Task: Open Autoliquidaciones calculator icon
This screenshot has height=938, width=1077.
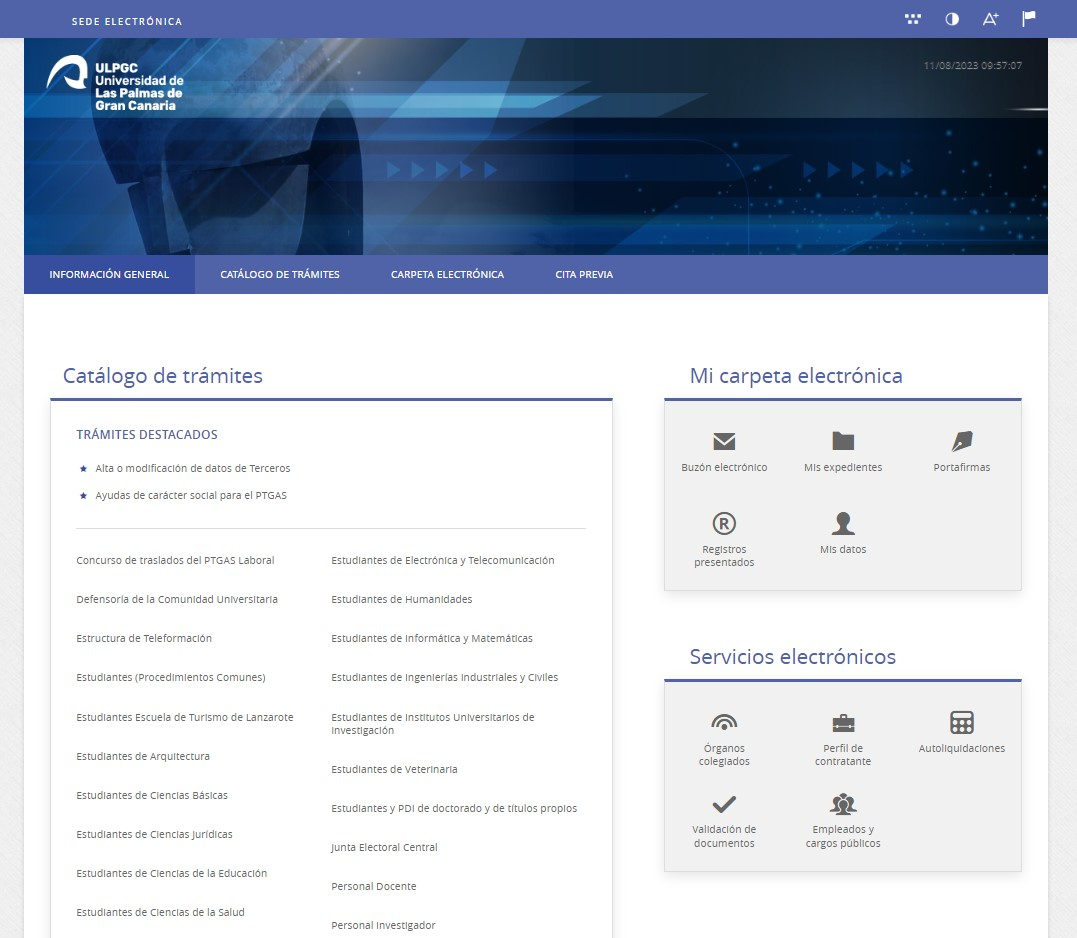Action: (962, 722)
